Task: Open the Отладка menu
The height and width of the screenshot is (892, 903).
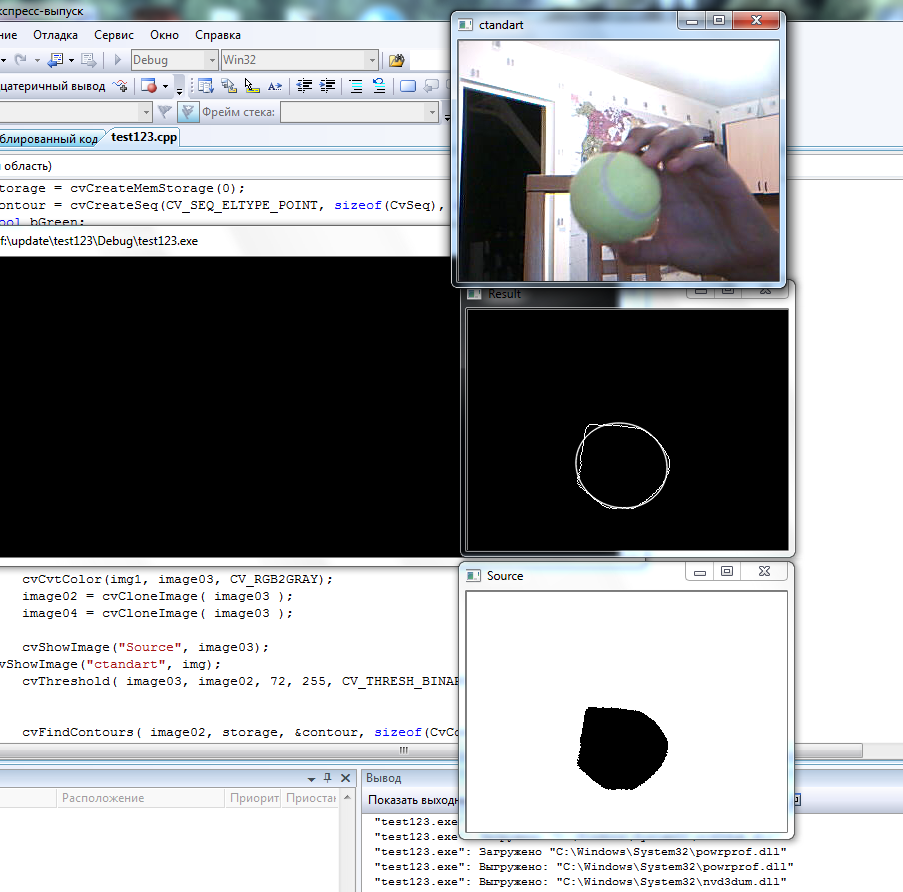Action: point(55,34)
